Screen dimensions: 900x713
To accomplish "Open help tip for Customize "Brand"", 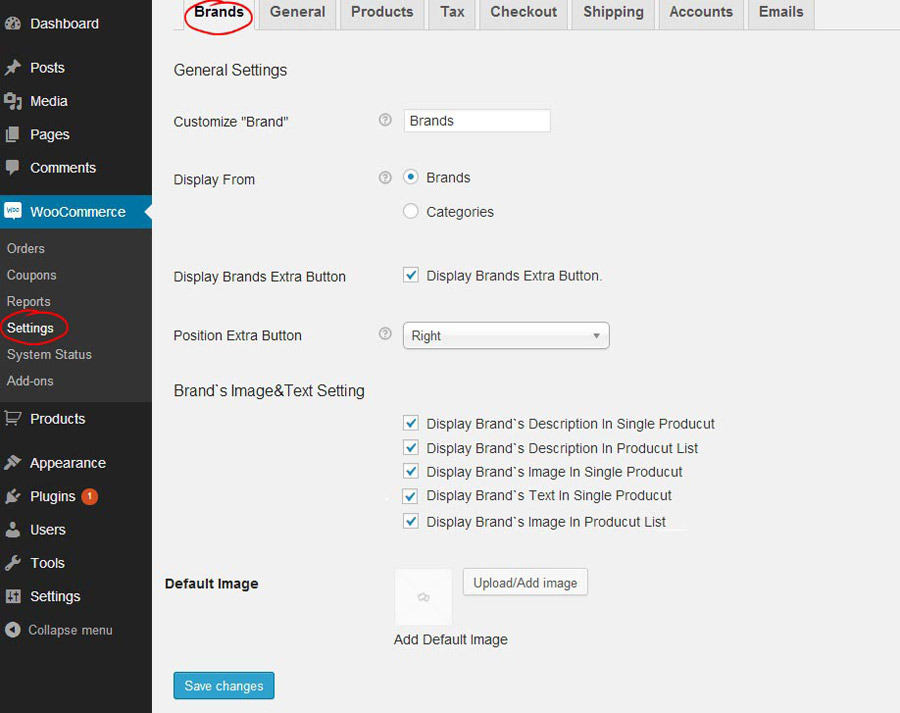I will click(385, 119).
